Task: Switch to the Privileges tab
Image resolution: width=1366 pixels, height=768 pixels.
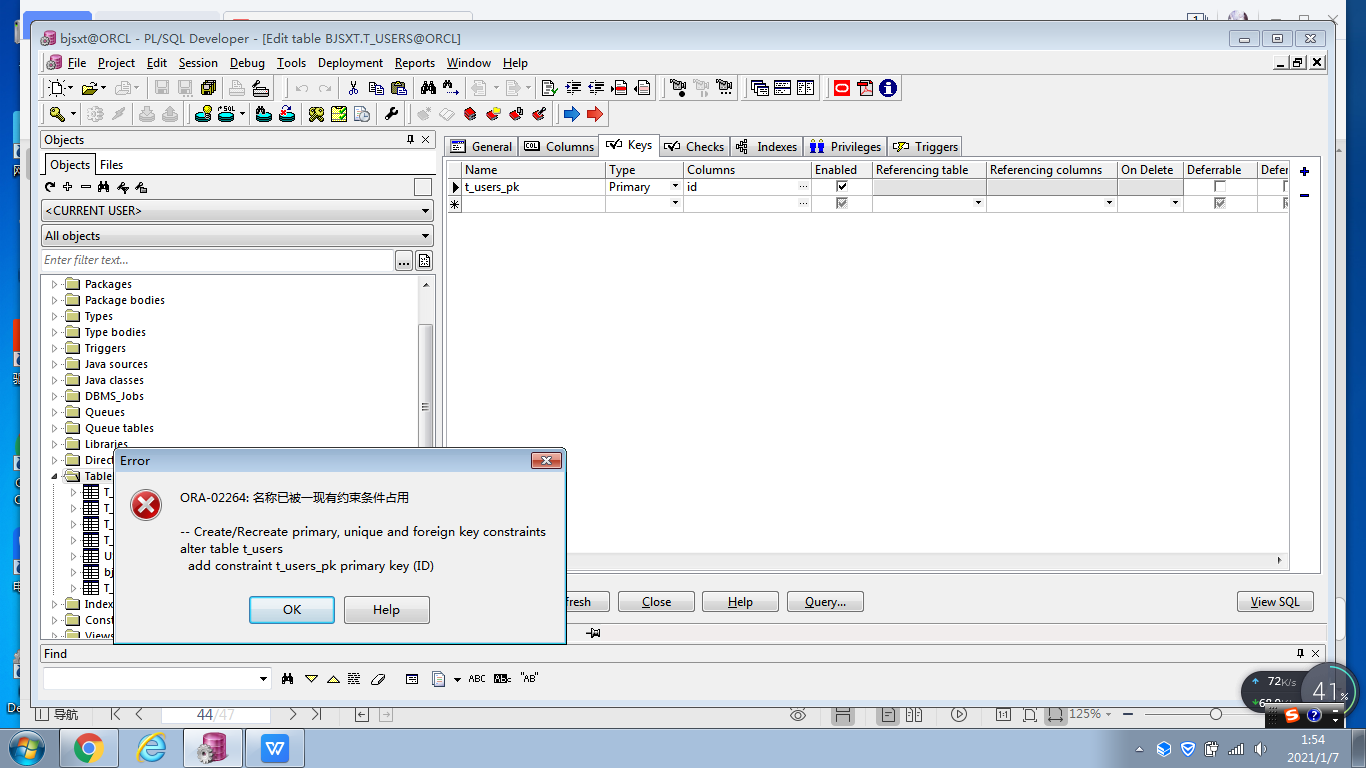Action: (x=845, y=146)
